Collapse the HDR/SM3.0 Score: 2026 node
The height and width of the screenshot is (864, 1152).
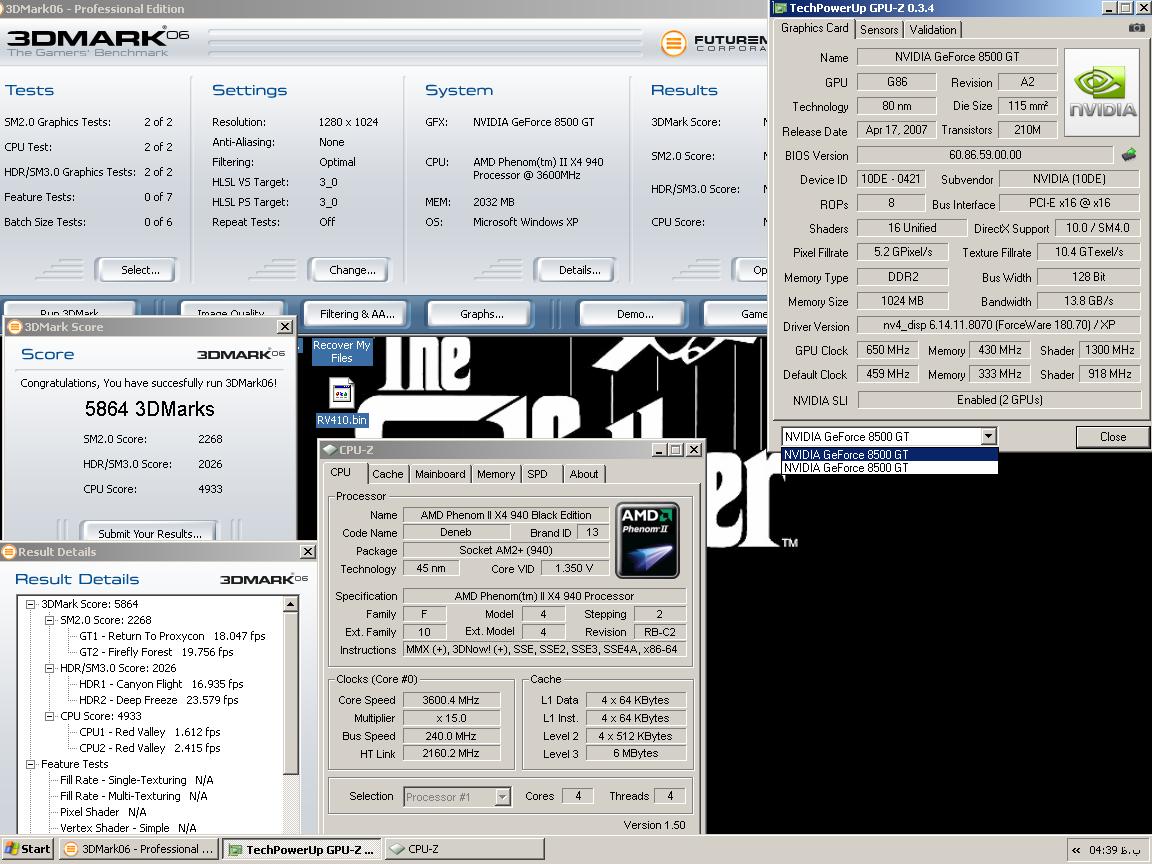(x=49, y=668)
